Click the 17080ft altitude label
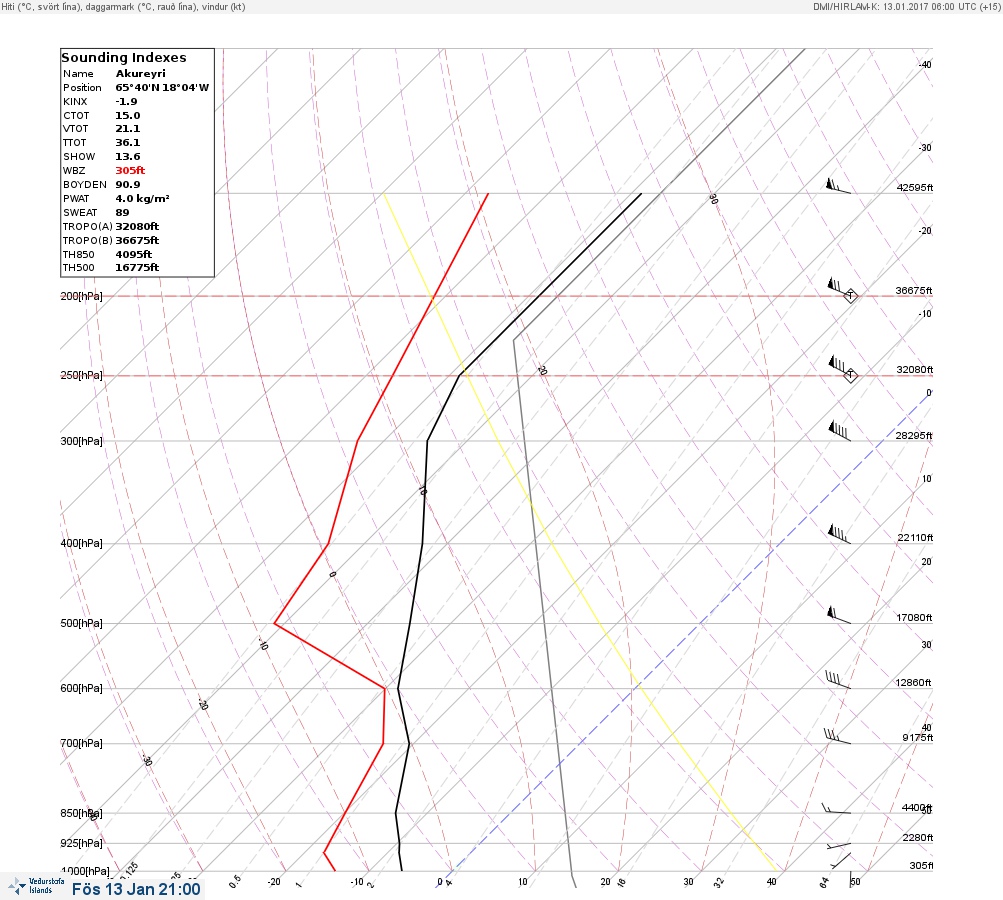This screenshot has height=900, width=1003. 914,617
